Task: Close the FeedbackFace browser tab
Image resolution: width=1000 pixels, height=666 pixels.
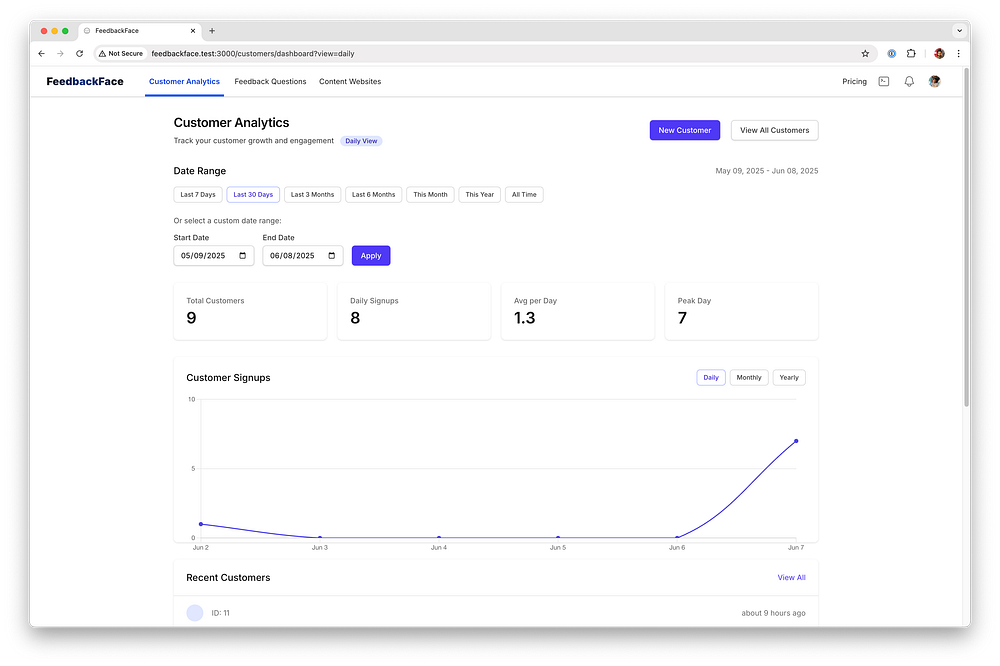Action: 193,31
